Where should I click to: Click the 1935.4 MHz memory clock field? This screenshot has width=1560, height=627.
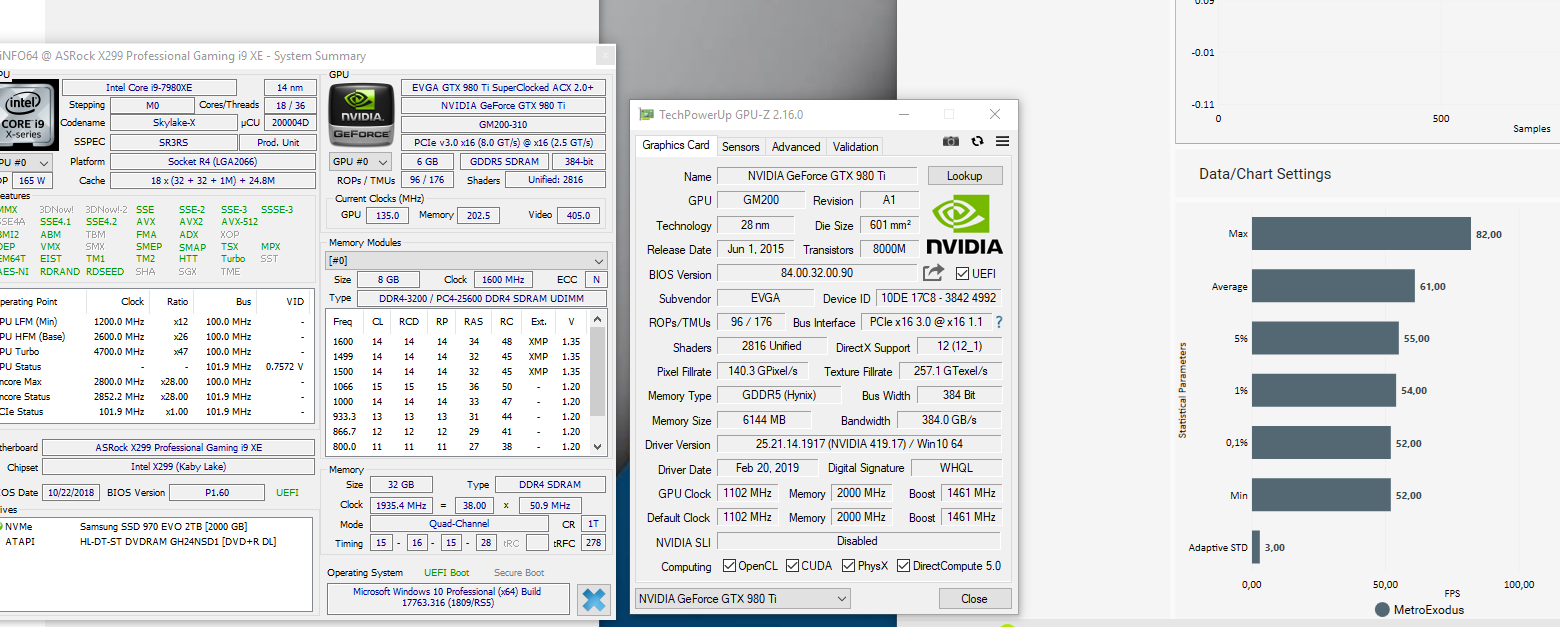[401, 505]
